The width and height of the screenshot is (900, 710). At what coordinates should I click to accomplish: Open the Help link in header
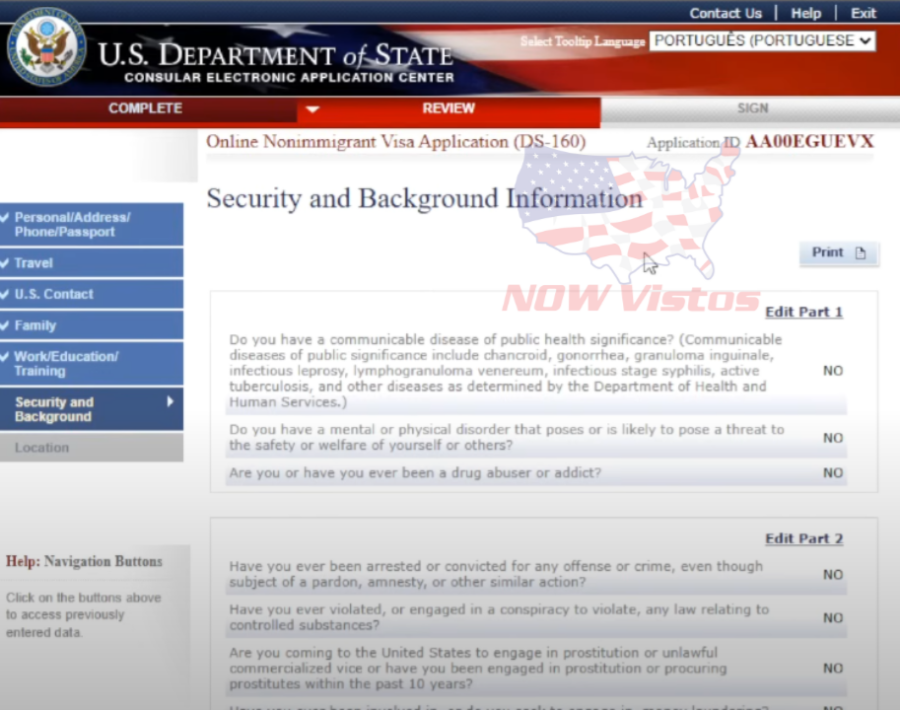point(806,13)
